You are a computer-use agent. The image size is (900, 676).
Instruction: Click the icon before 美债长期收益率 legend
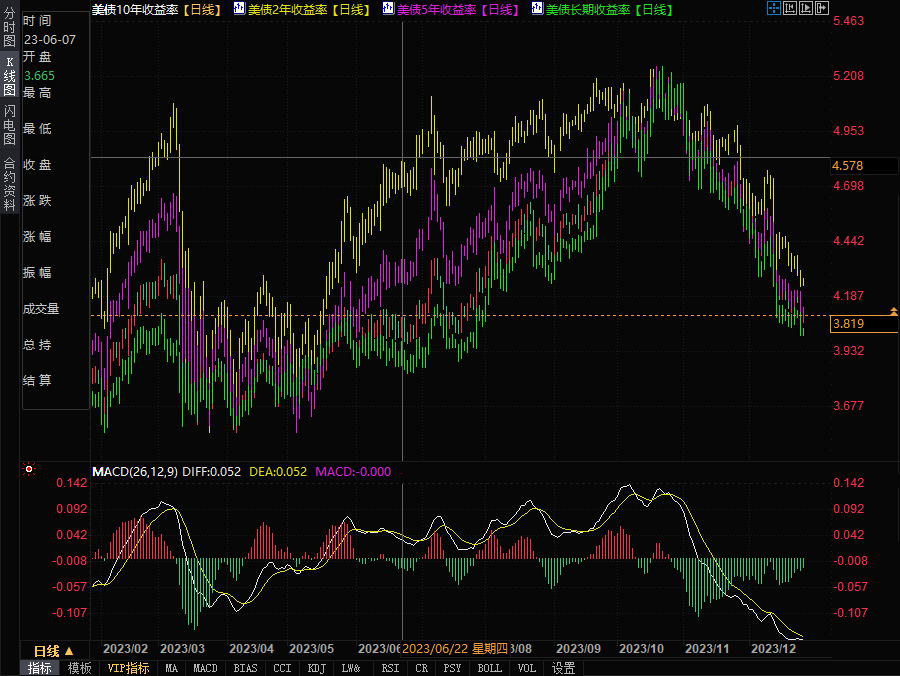pos(538,9)
